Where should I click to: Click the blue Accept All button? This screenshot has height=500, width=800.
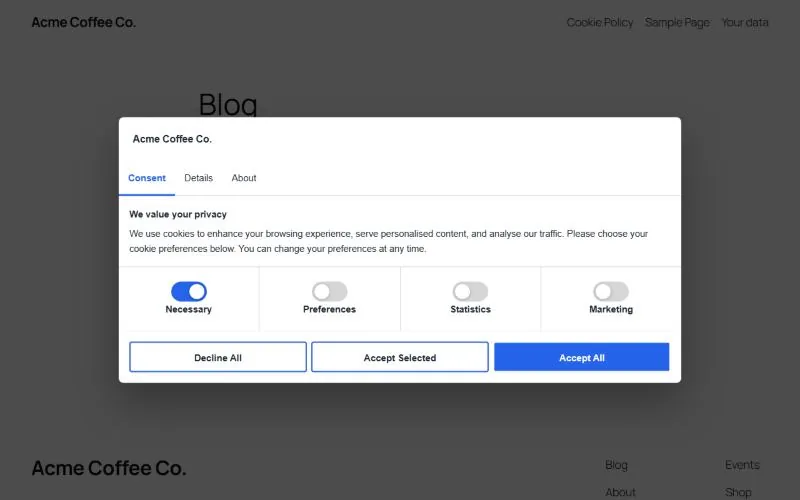click(582, 357)
